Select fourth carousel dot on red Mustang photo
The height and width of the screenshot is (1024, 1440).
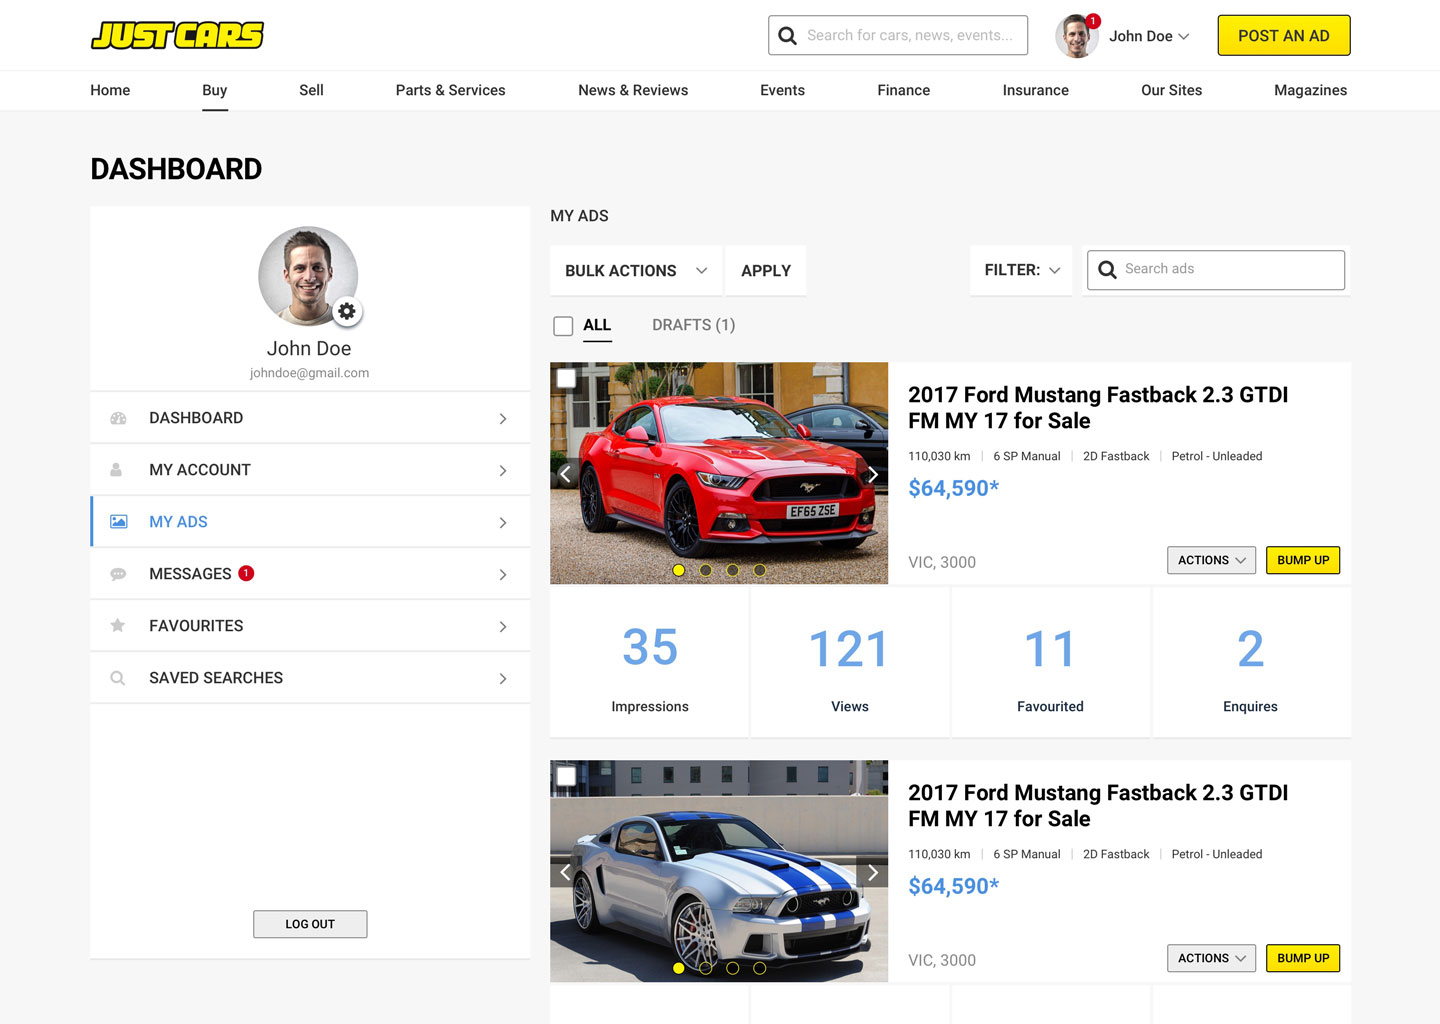pos(760,570)
